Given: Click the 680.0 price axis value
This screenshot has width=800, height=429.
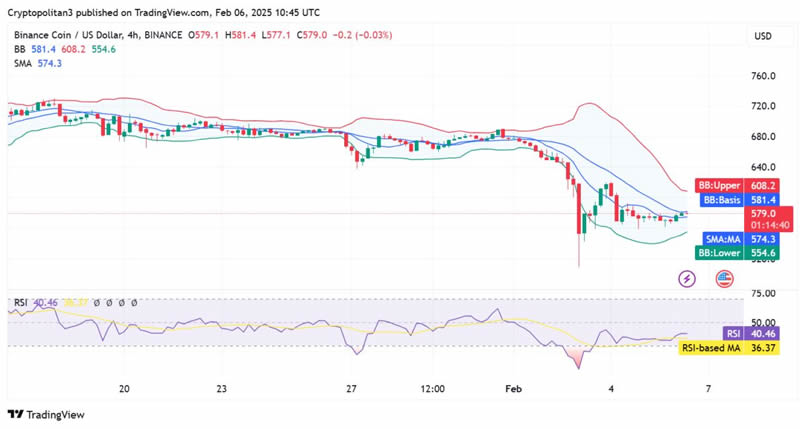Looking at the screenshot, I should [x=763, y=137].
